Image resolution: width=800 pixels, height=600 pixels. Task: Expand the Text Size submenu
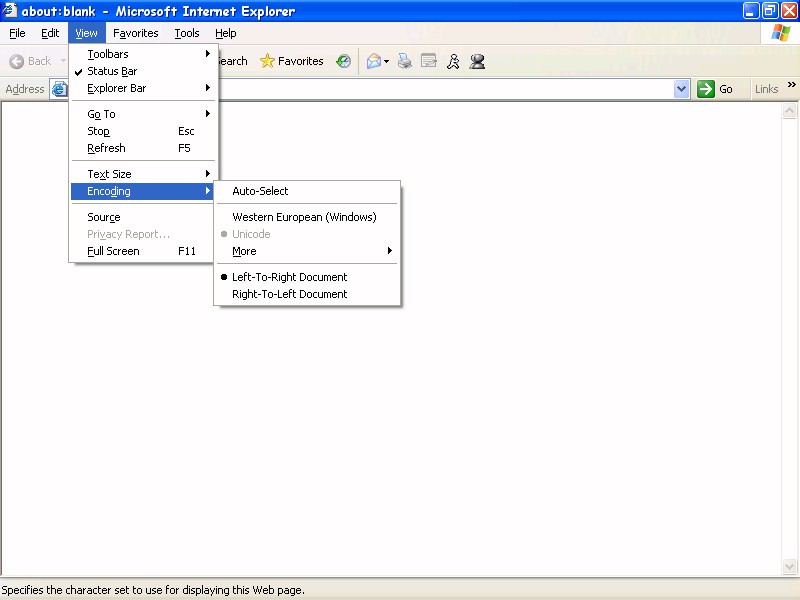[144, 174]
